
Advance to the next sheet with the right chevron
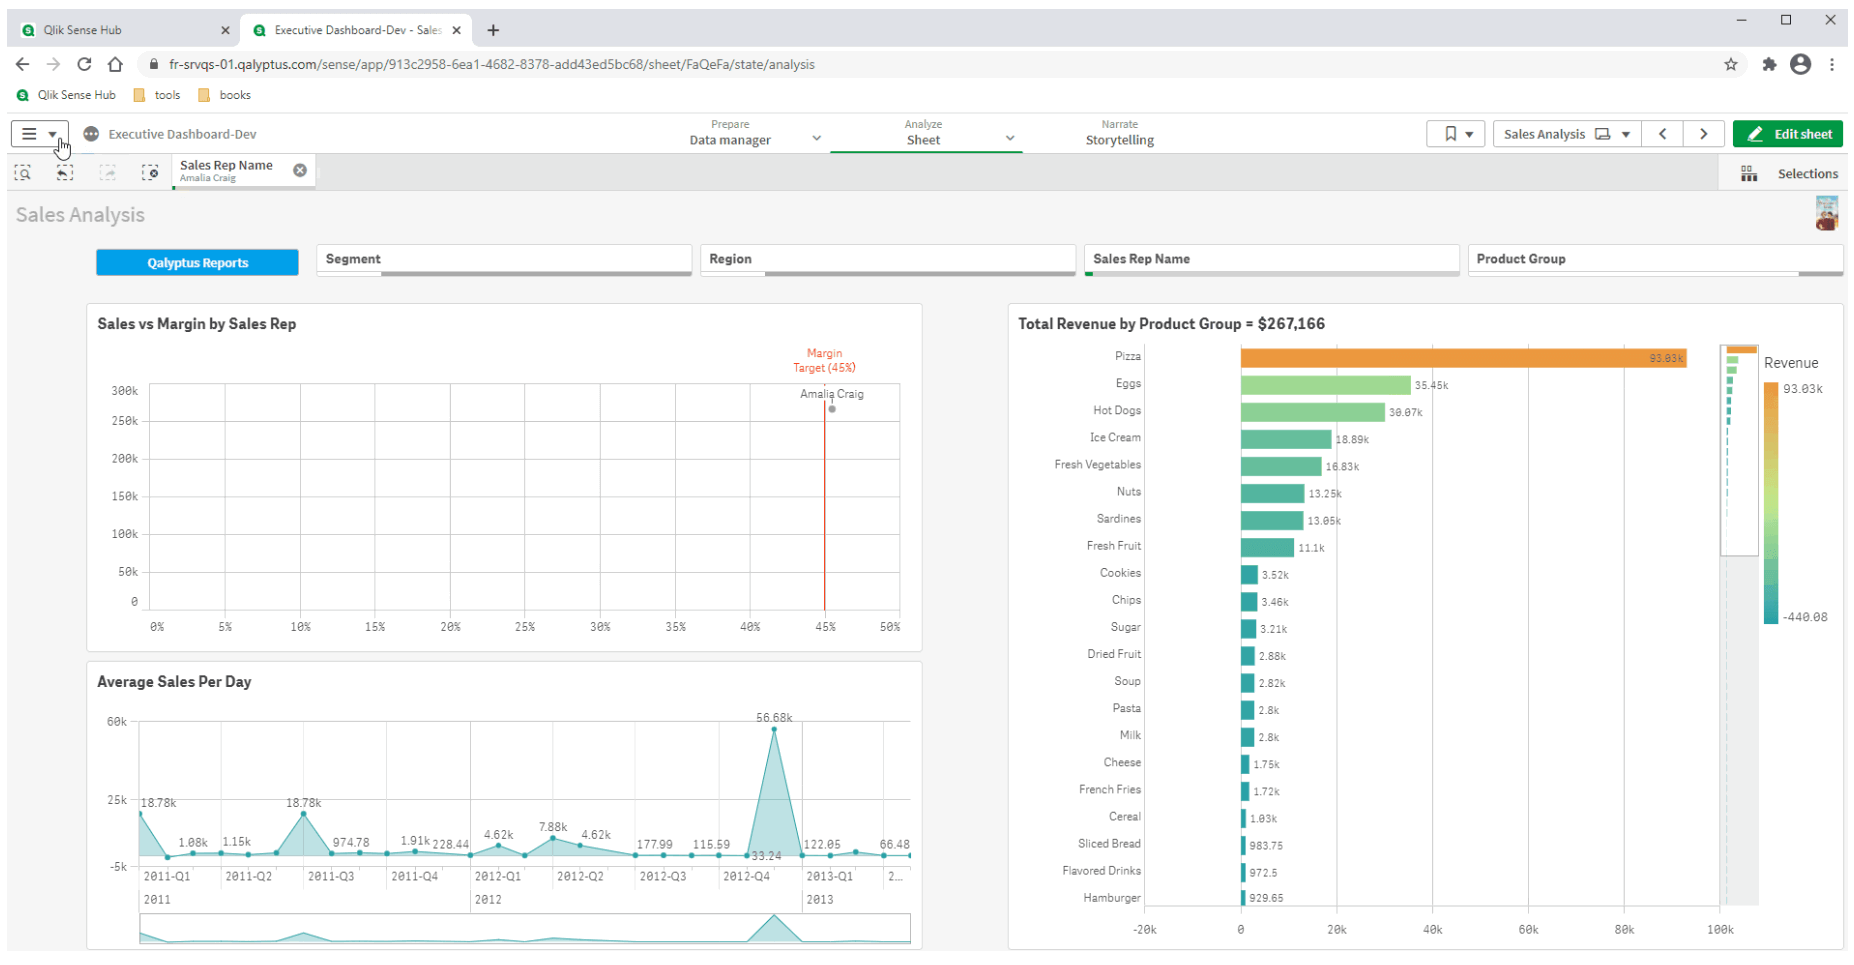(1704, 133)
